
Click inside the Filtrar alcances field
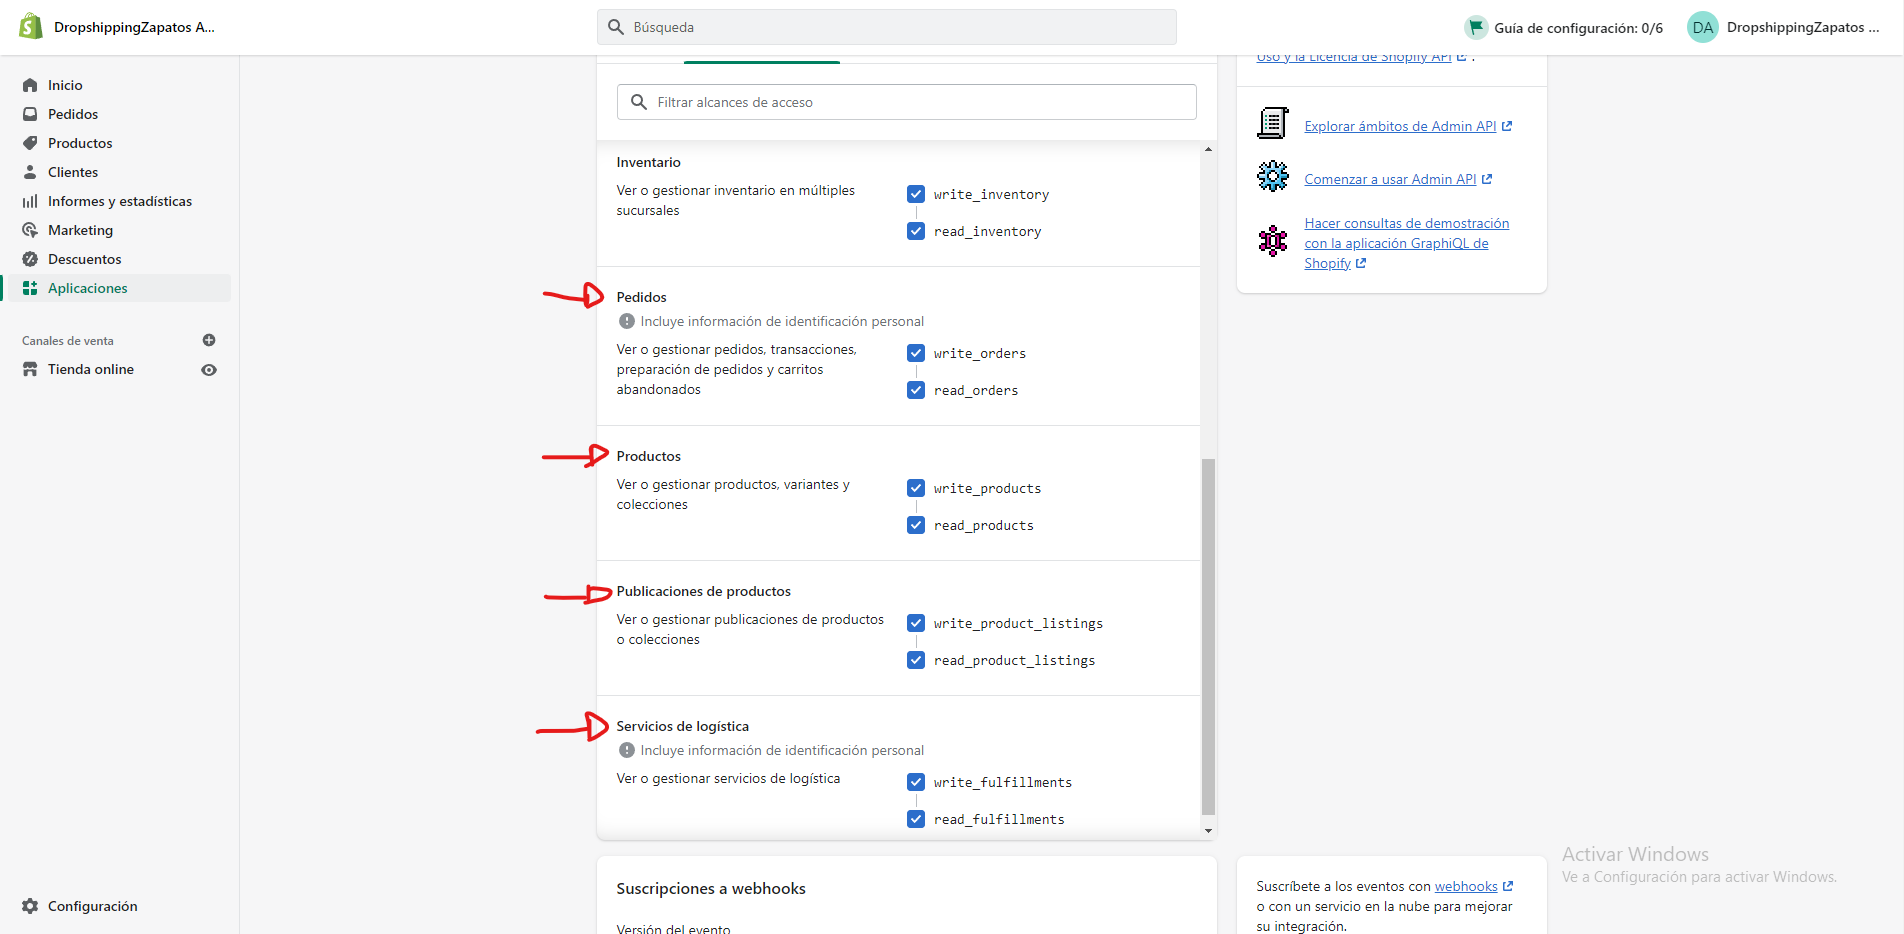point(906,101)
